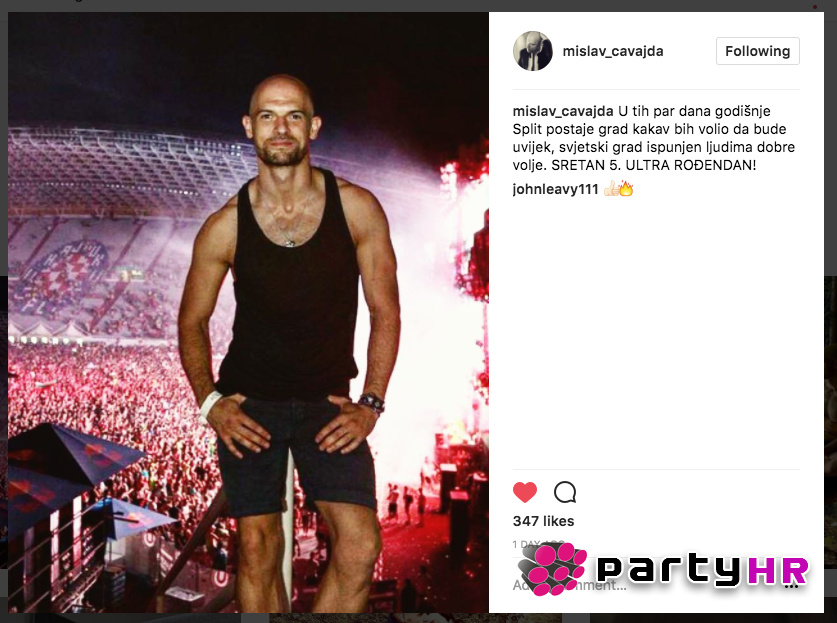Open mislav_cavajda username in the caption
Screen dimensions: 837x623
point(563,111)
